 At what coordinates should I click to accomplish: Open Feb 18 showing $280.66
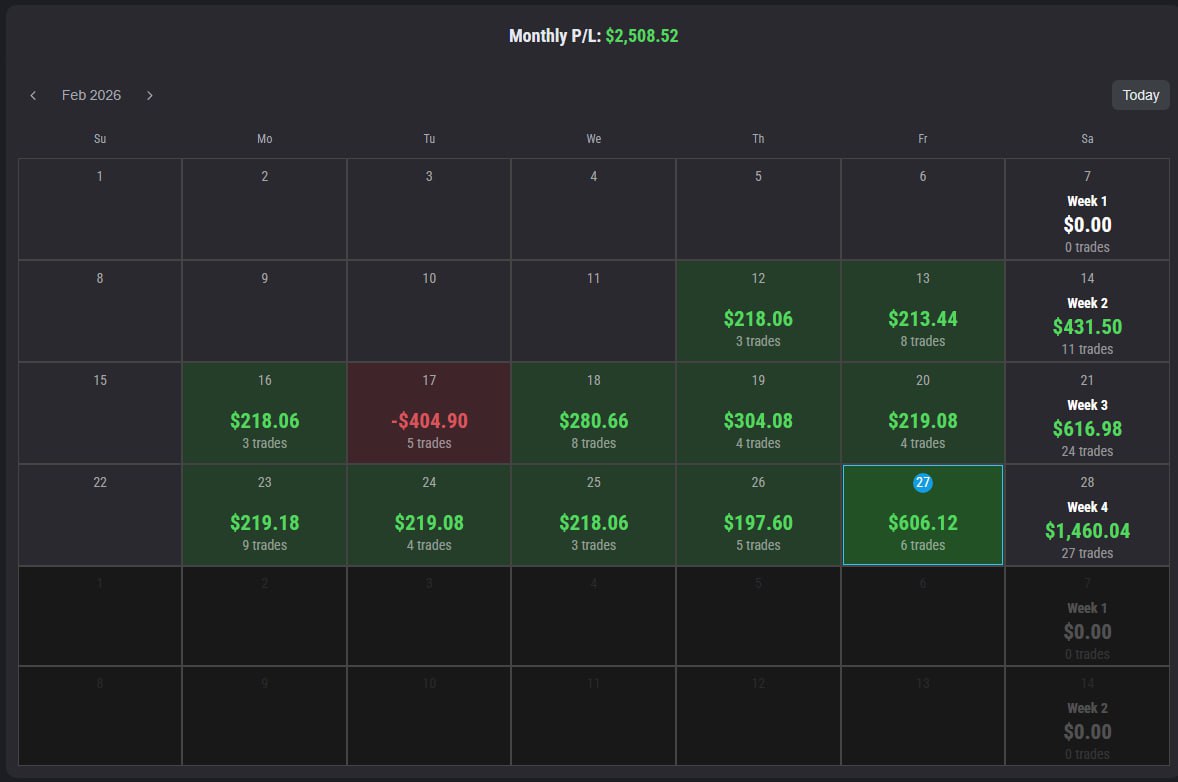coord(594,412)
